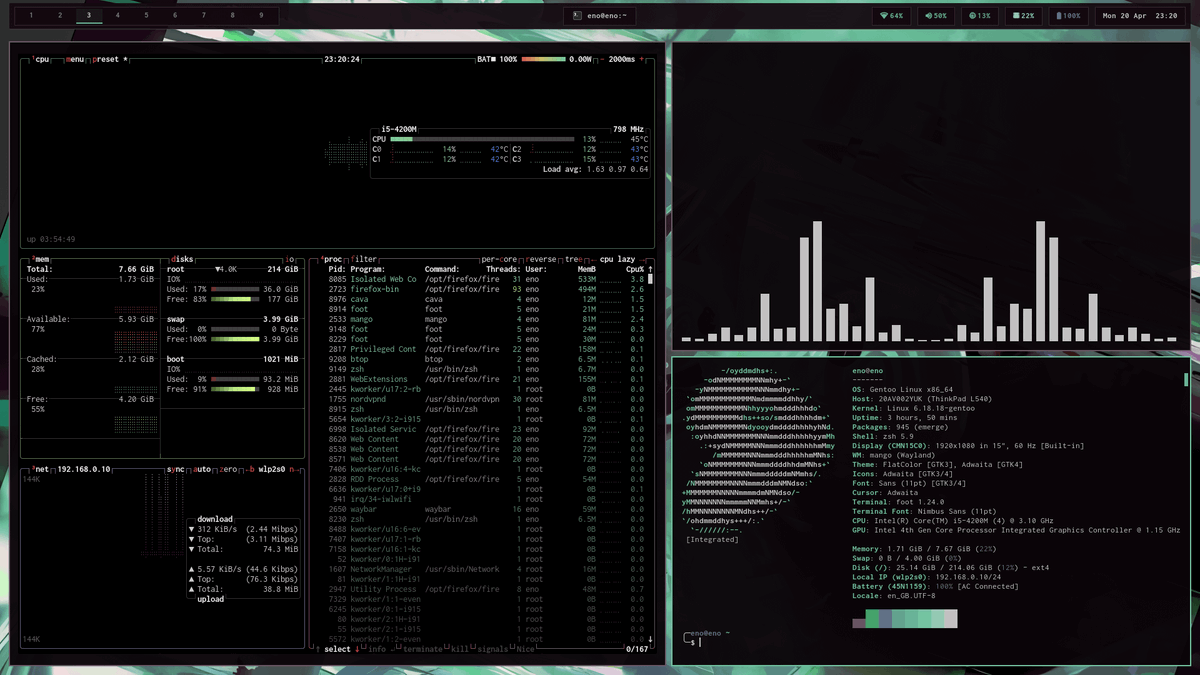Image resolution: width=1200 pixels, height=675 pixels.
Task: Switch to workspace 9
Action: pos(262,16)
